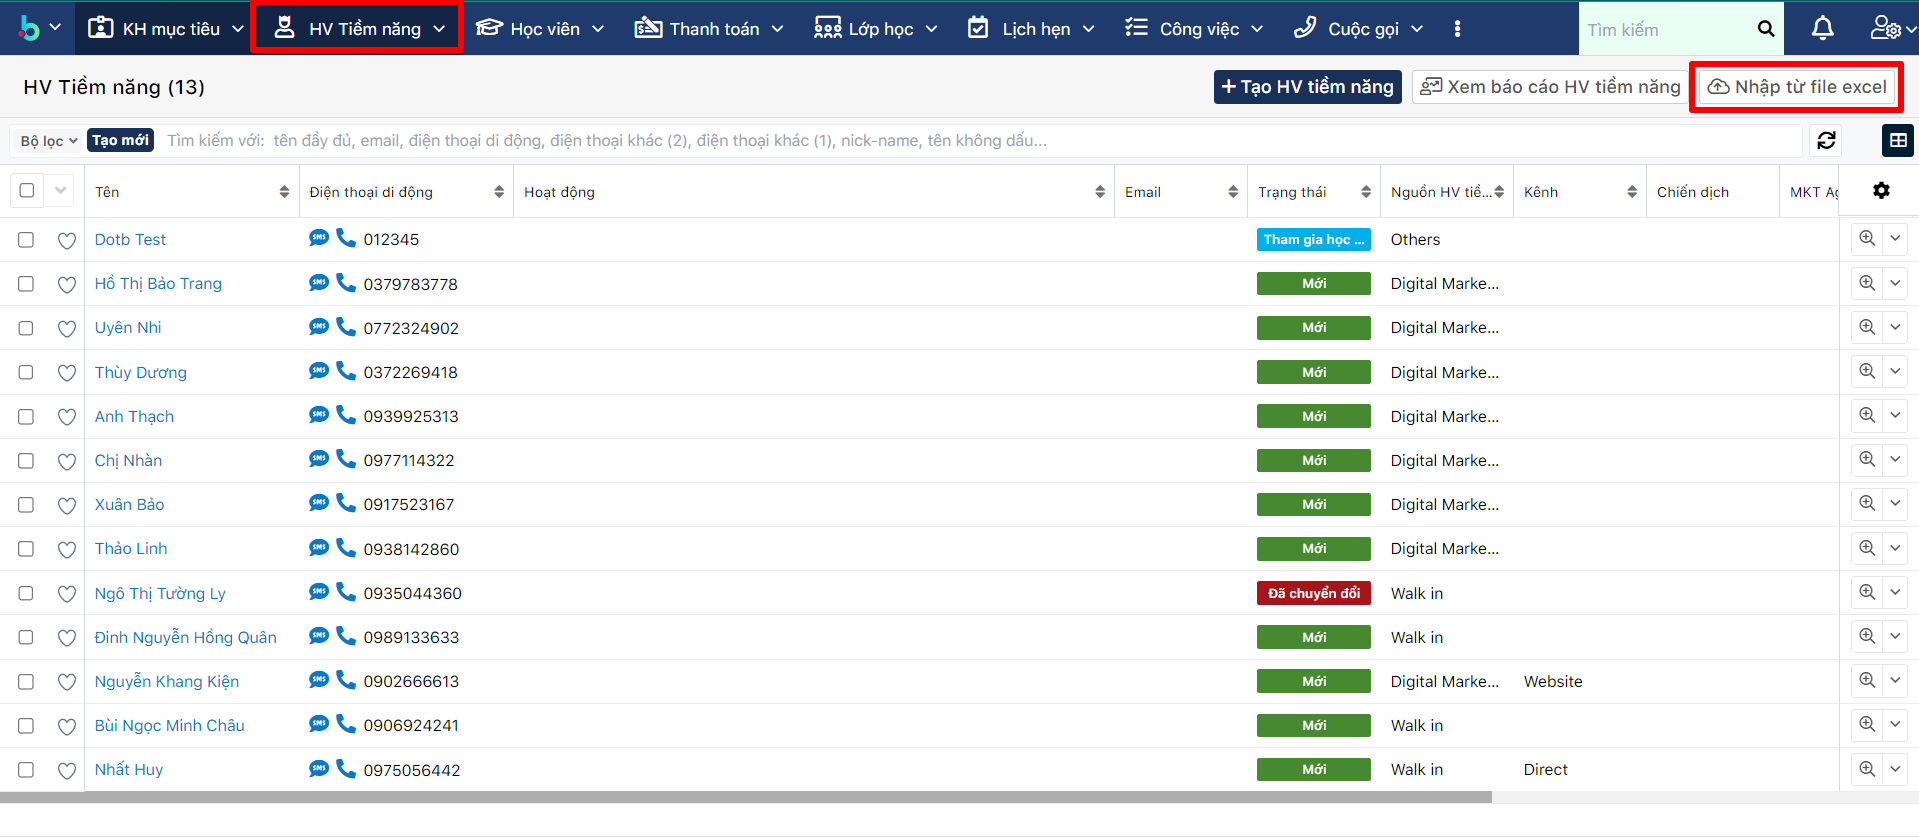Expand the Bộ lọc filter dropdown
Viewport: 1919px width, 838px height.
coord(48,141)
